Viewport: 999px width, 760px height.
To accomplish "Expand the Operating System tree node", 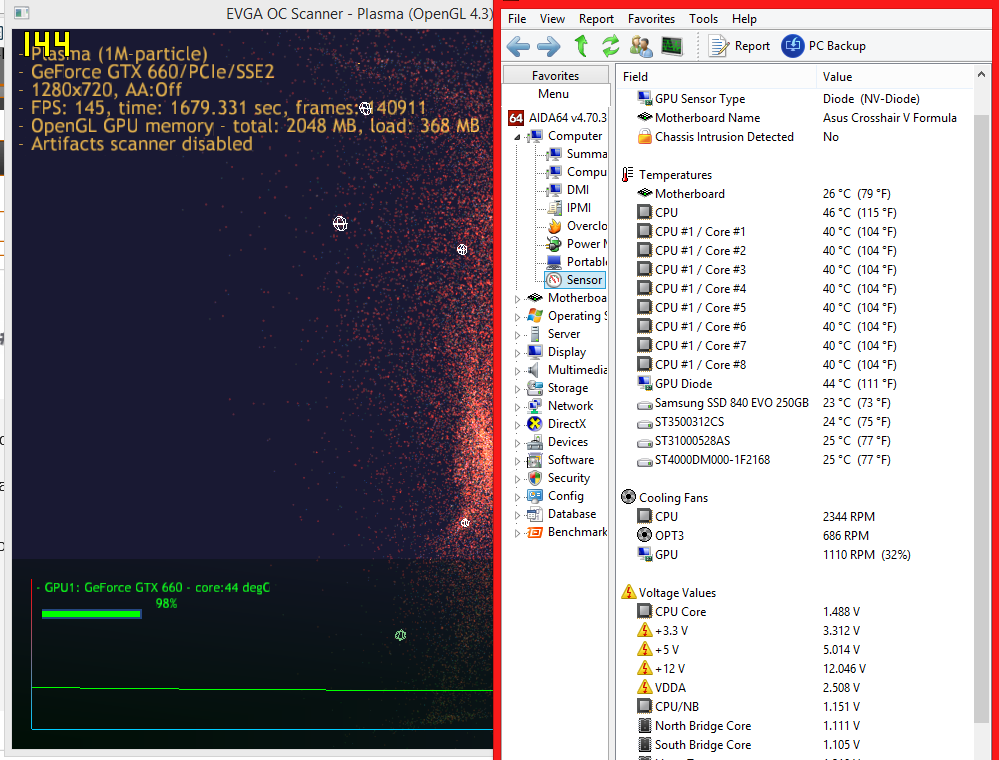I will (517, 316).
